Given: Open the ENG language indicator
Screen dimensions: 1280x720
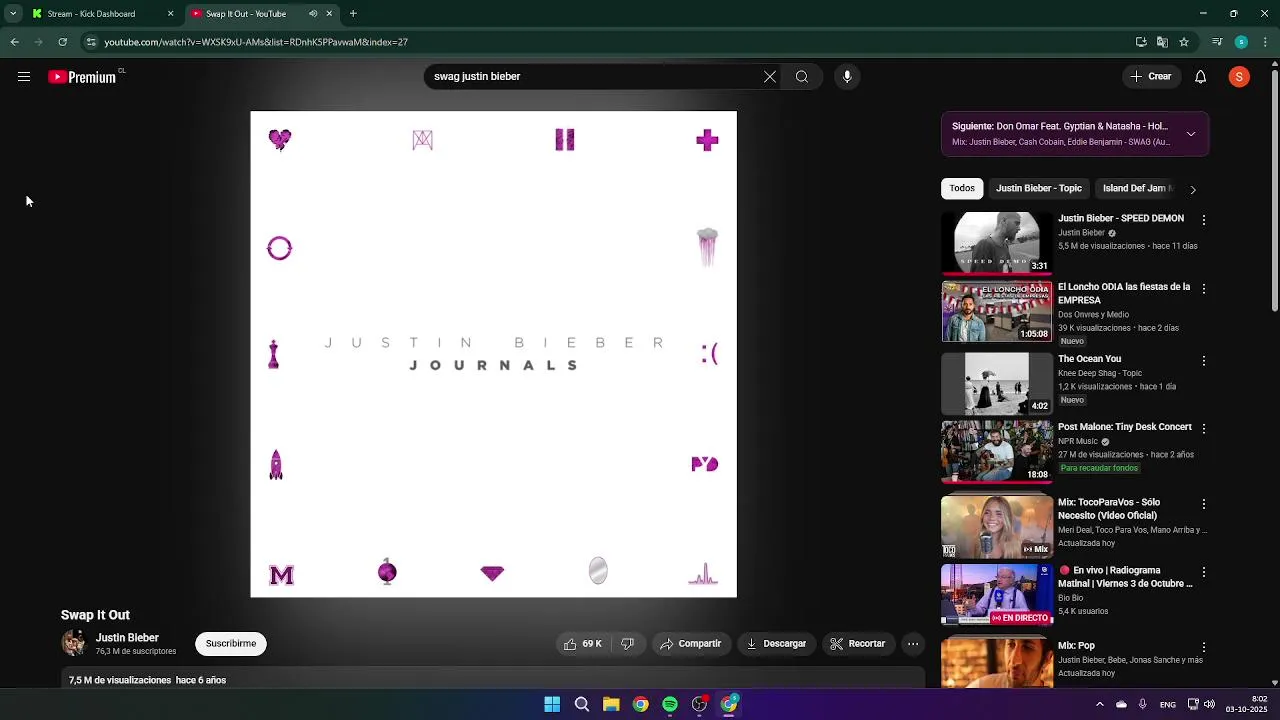Looking at the screenshot, I should pos(1167,705).
